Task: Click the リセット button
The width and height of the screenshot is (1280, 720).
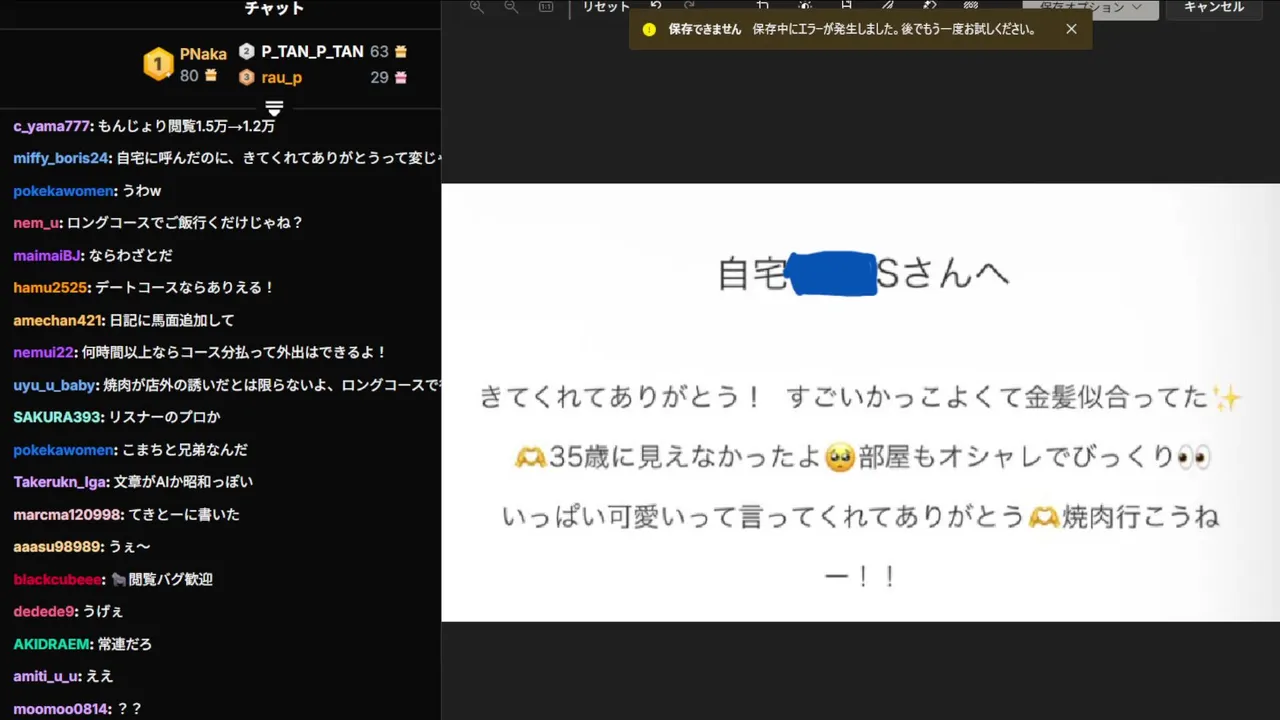Action: tap(606, 7)
